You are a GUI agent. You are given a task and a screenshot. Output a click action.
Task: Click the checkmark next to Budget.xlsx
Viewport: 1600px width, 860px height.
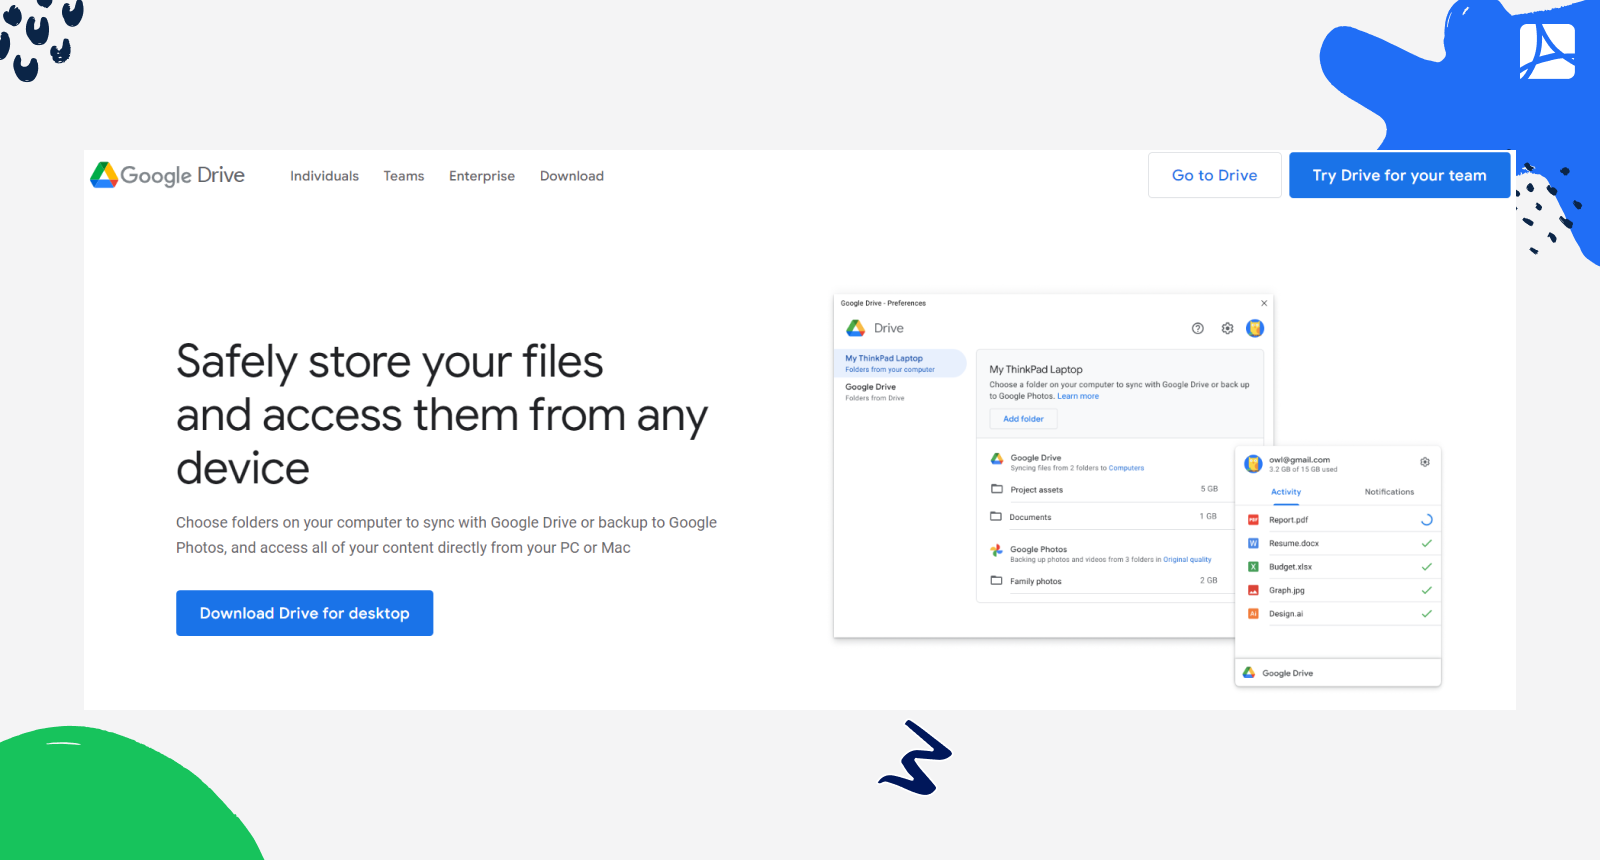pyautogui.click(x=1427, y=567)
